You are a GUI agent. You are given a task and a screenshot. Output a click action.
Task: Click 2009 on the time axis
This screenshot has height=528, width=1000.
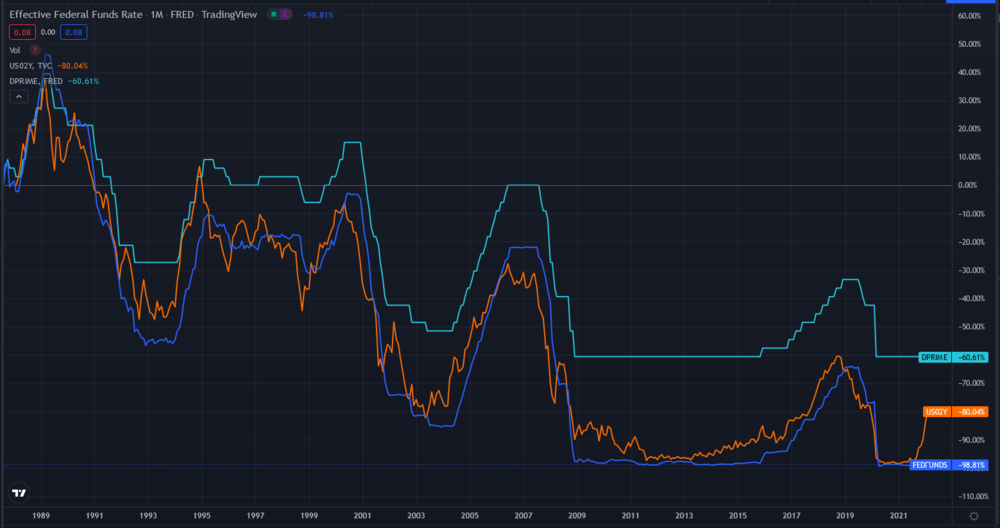tap(576, 515)
